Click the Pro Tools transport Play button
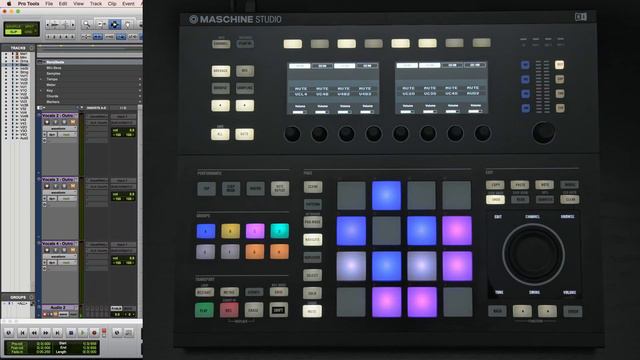 pos(82,333)
